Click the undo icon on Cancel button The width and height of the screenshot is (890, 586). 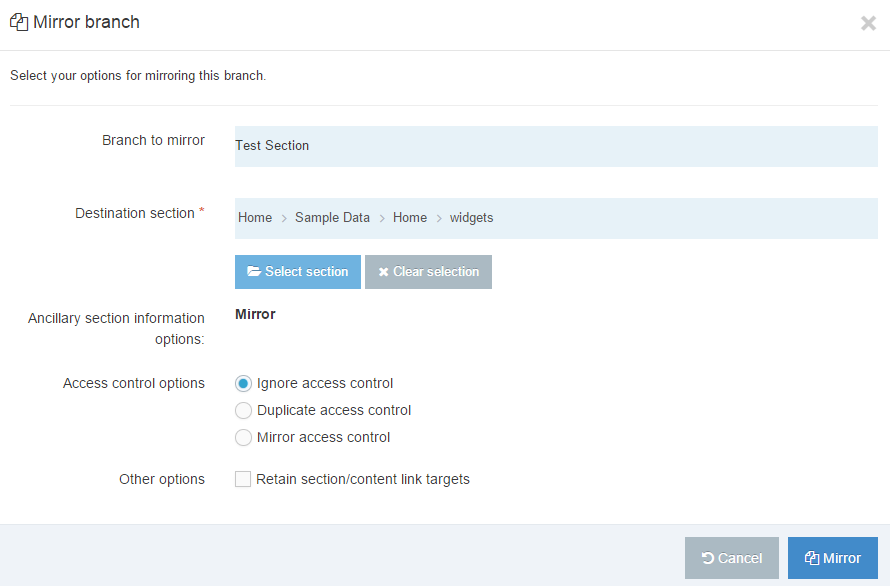pos(708,558)
